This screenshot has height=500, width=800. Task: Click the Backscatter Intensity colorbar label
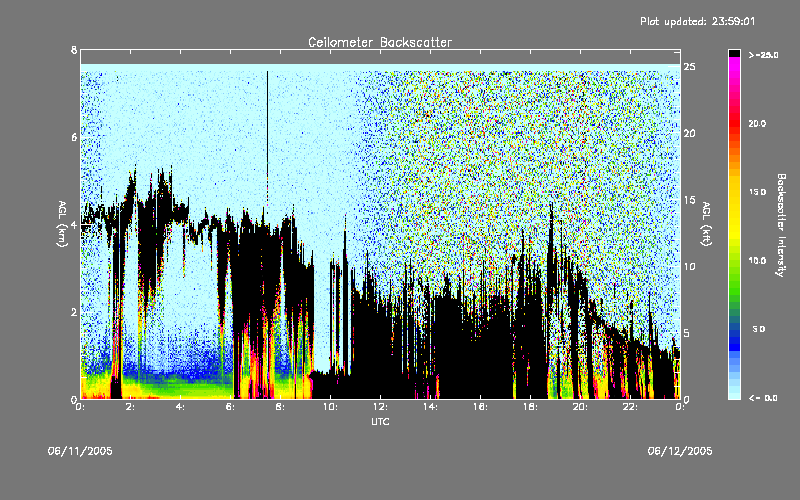(781, 225)
